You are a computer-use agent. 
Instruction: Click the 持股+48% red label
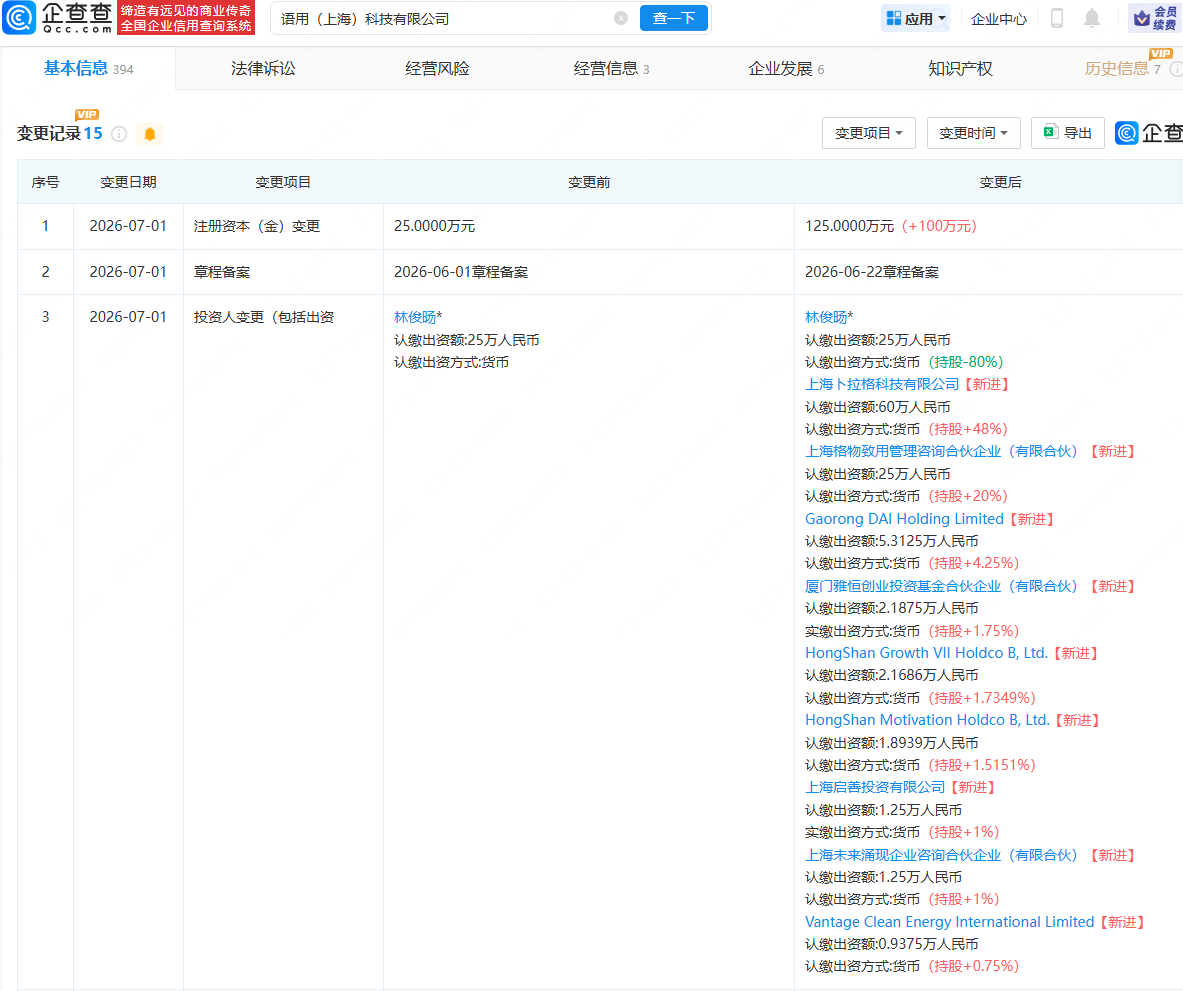(968, 429)
